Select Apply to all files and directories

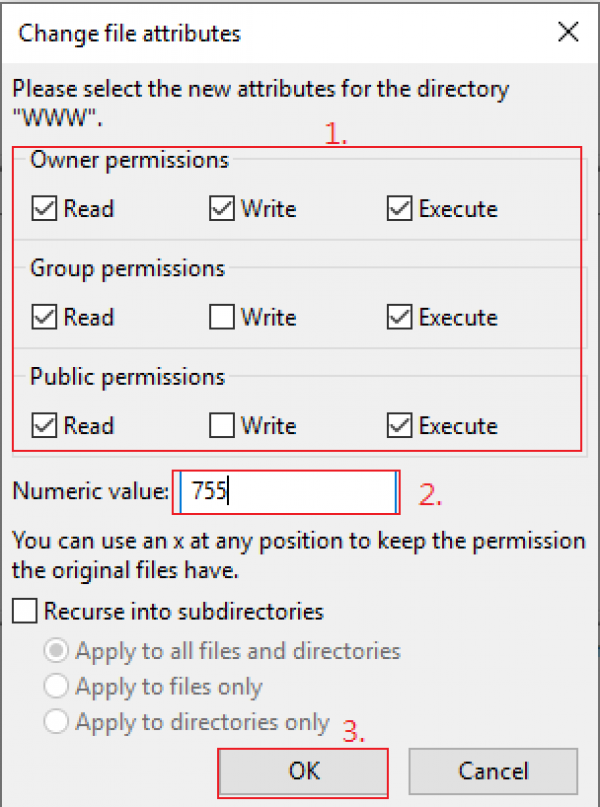(x=57, y=651)
